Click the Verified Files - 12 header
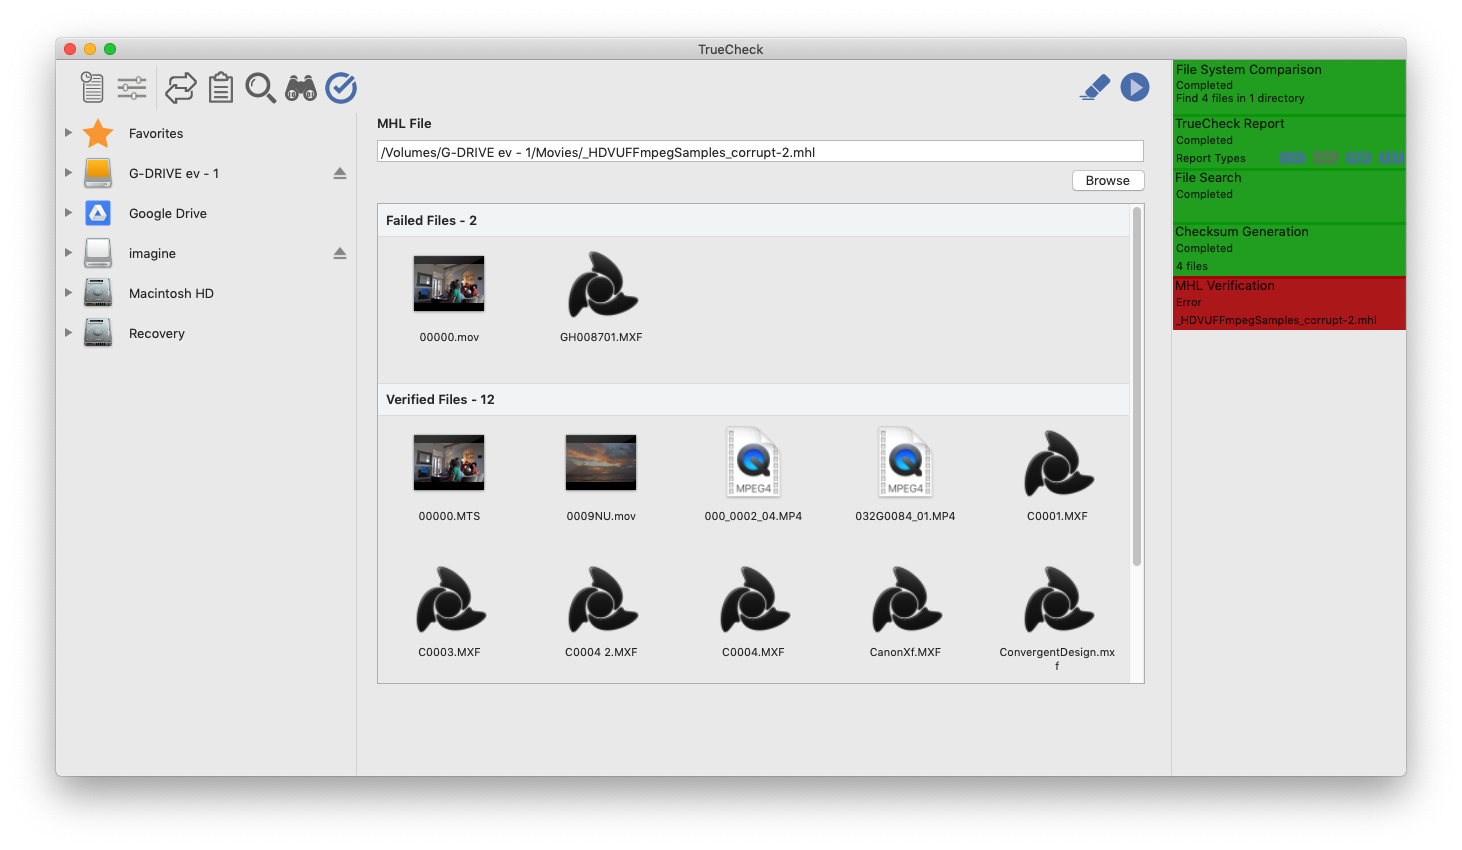1462x850 pixels. pos(753,399)
